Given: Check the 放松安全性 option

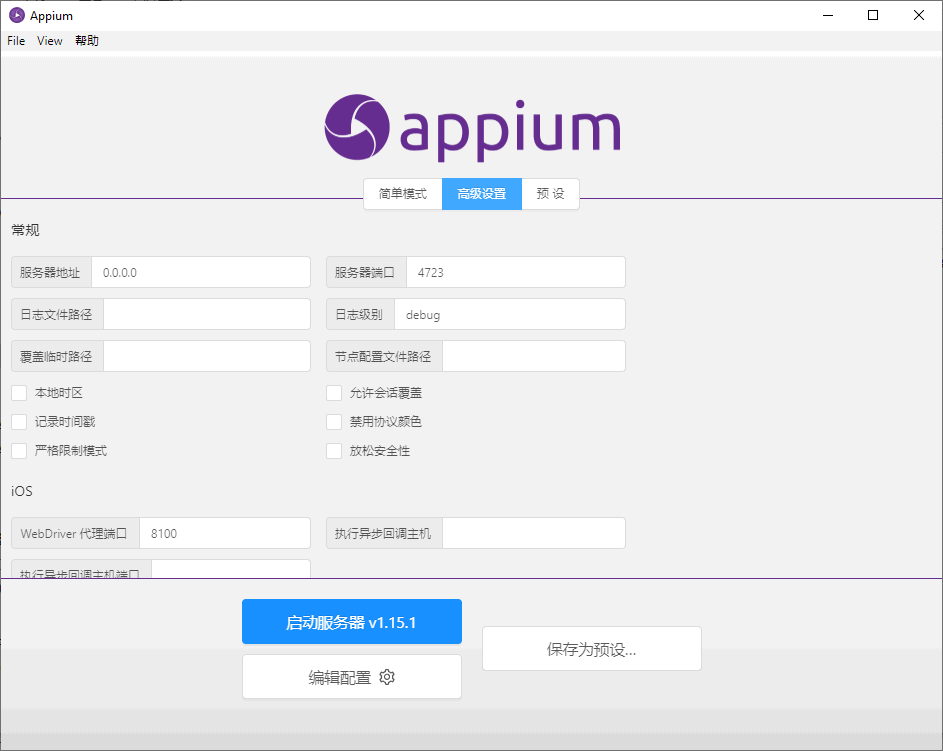Looking at the screenshot, I should (x=334, y=451).
